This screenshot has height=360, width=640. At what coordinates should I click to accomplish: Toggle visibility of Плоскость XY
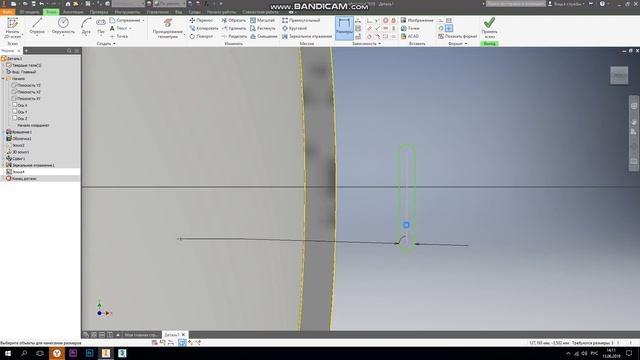[x=27, y=98]
